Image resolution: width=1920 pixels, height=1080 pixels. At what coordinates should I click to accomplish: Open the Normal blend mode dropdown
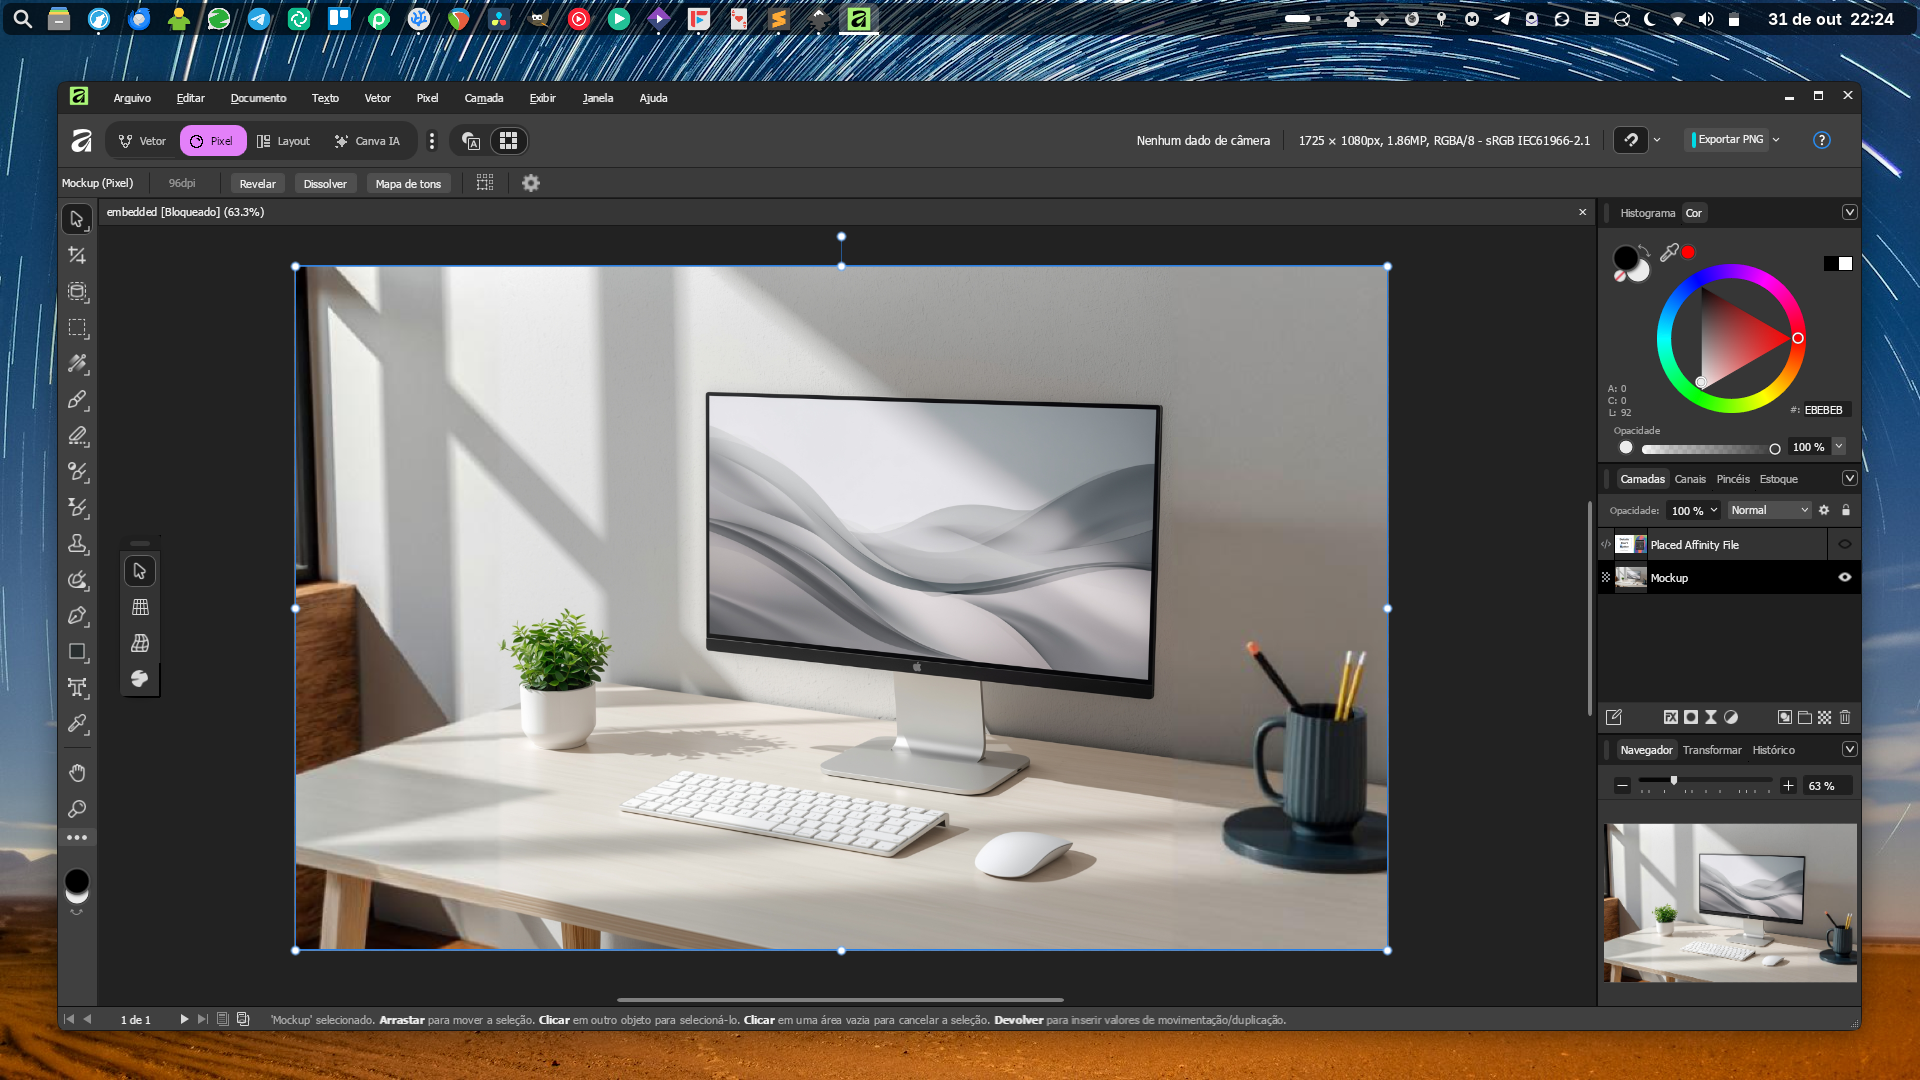click(1769, 510)
